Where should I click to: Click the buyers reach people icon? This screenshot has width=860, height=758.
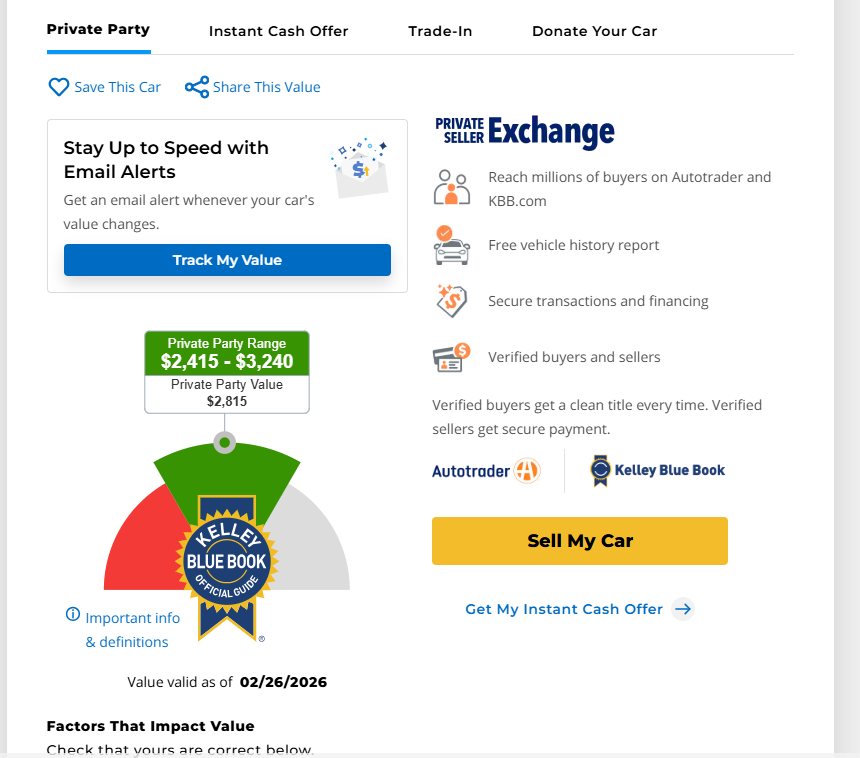452,188
